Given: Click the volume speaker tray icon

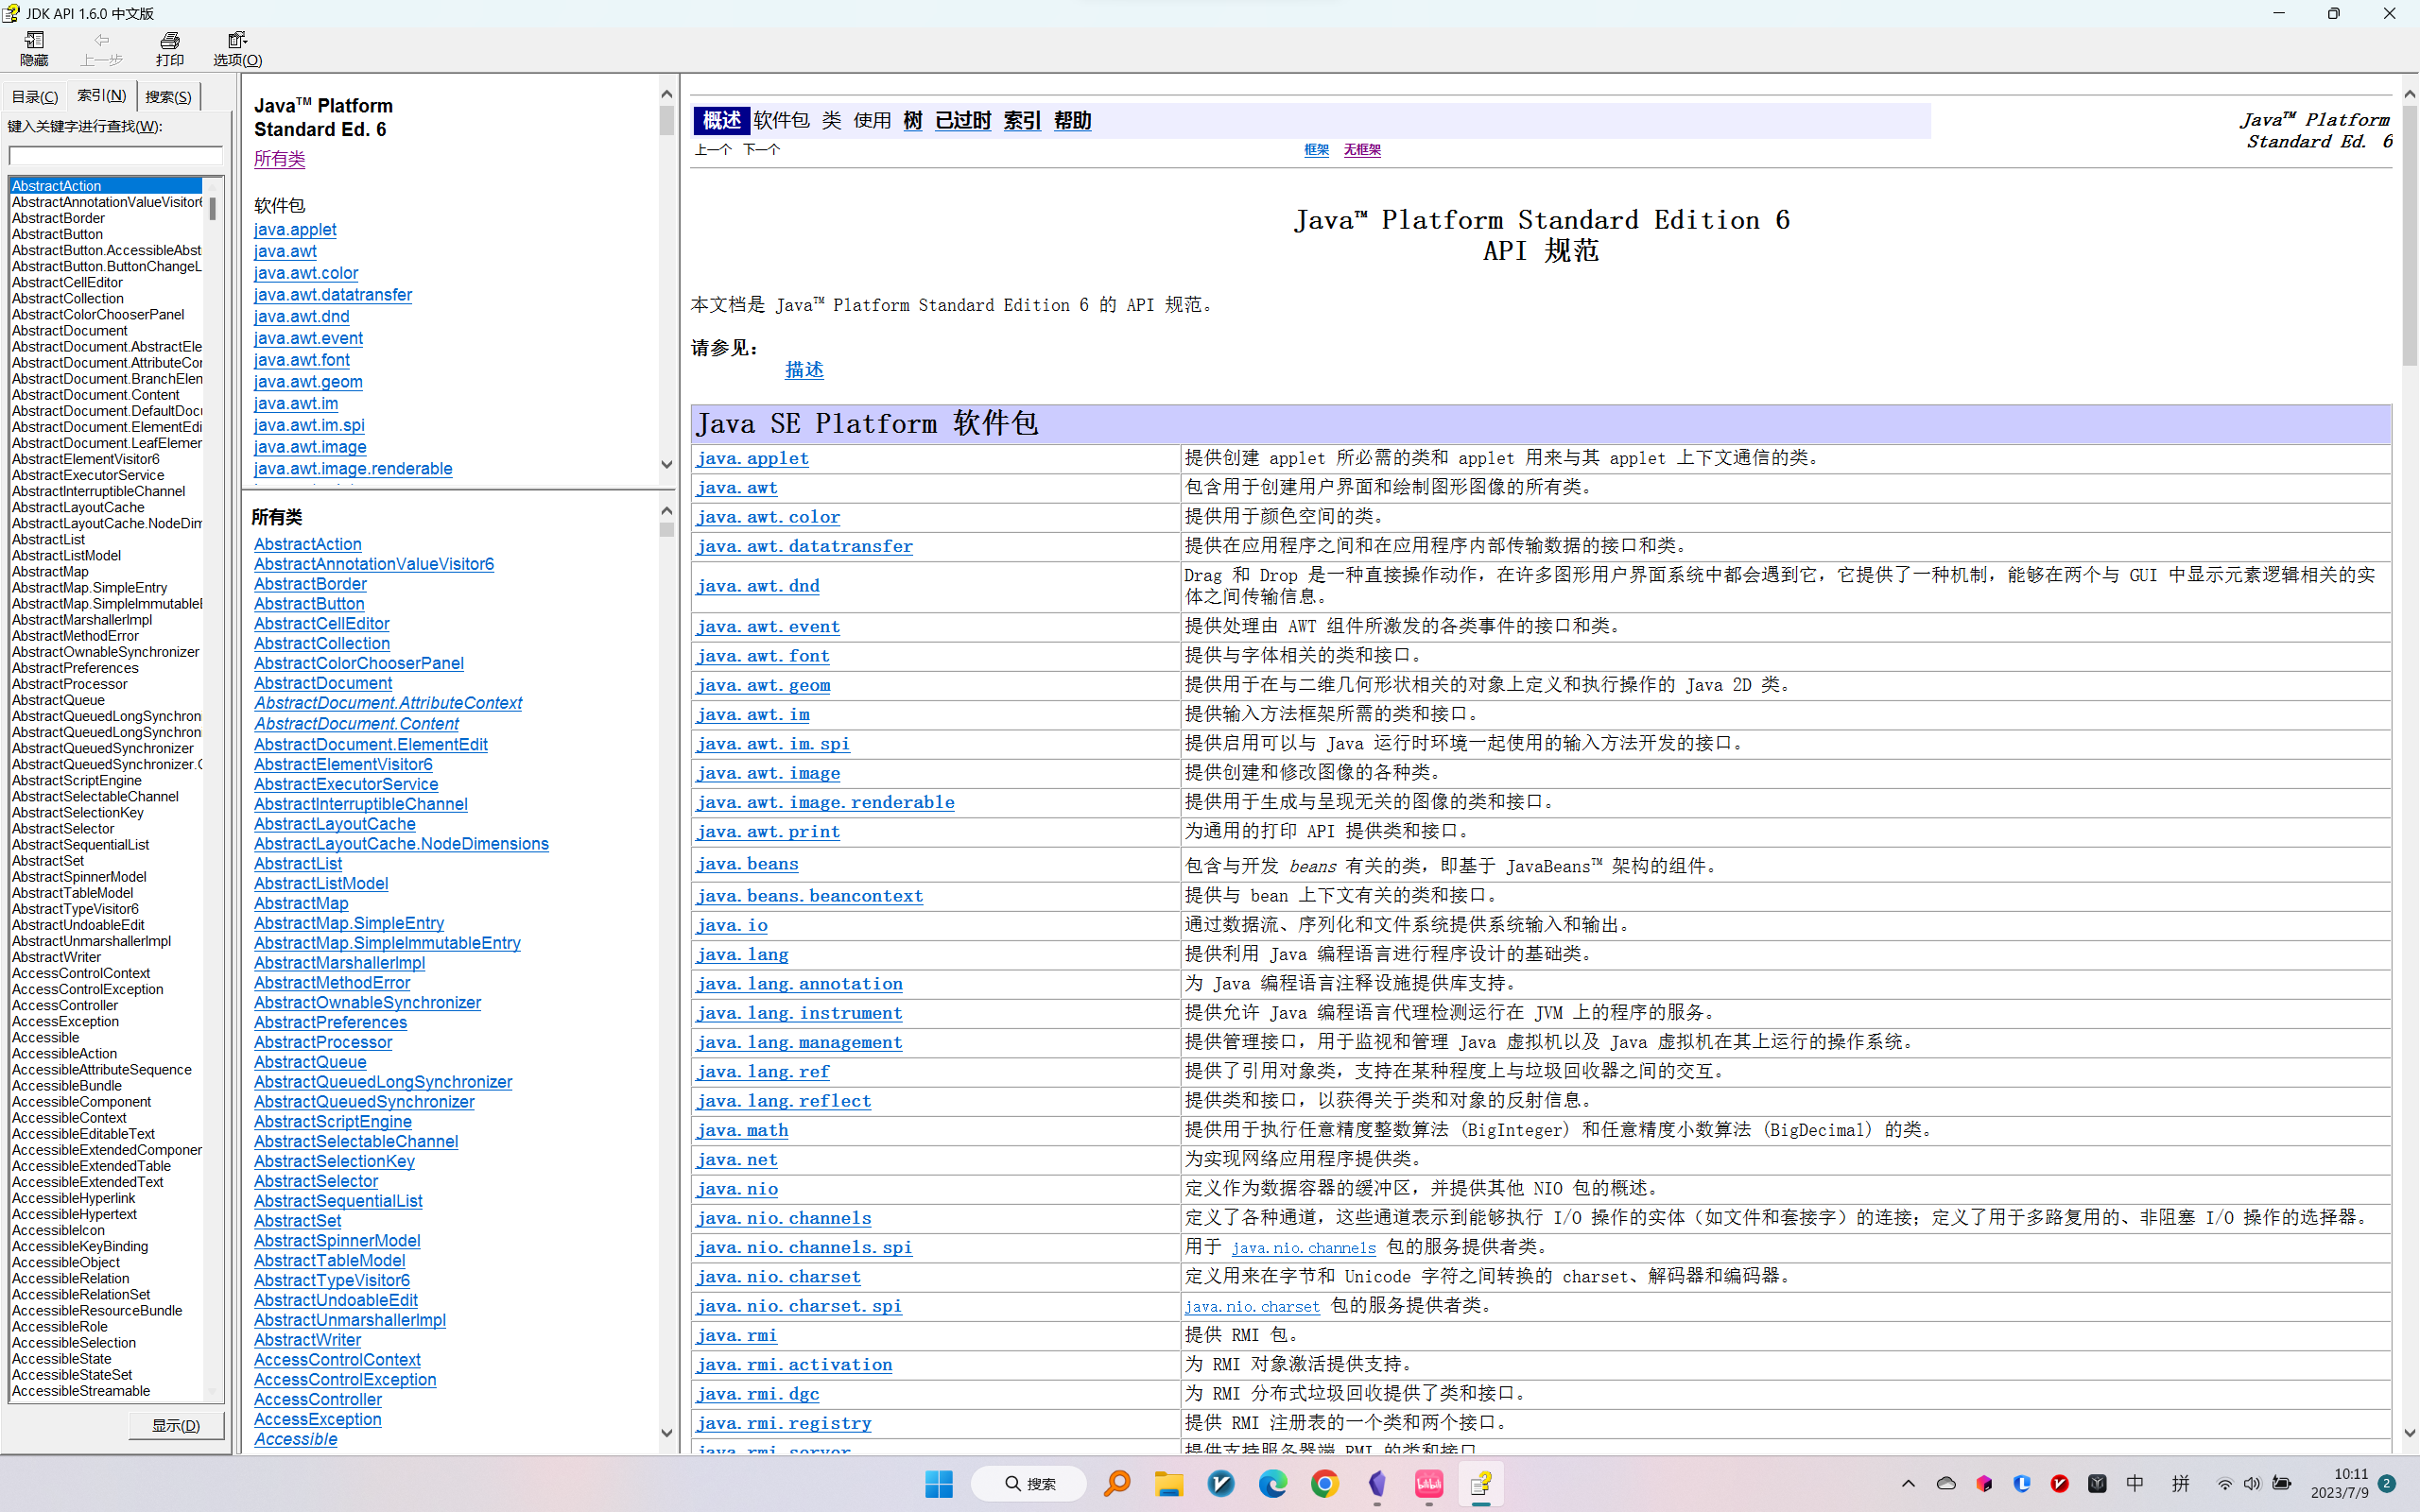Looking at the screenshot, I should click(2252, 1484).
